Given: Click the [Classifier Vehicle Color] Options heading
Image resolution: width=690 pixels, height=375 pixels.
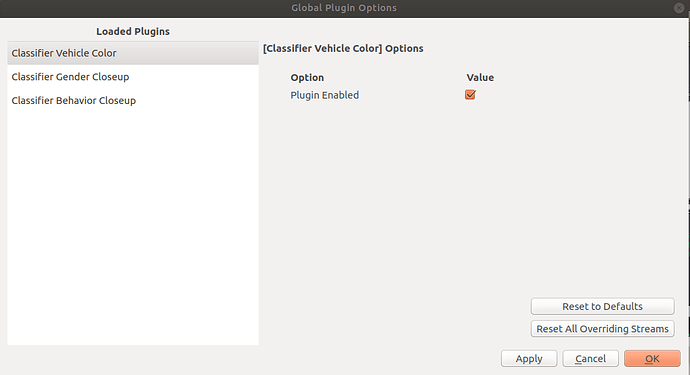Looking at the screenshot, I should coord(343,48).
